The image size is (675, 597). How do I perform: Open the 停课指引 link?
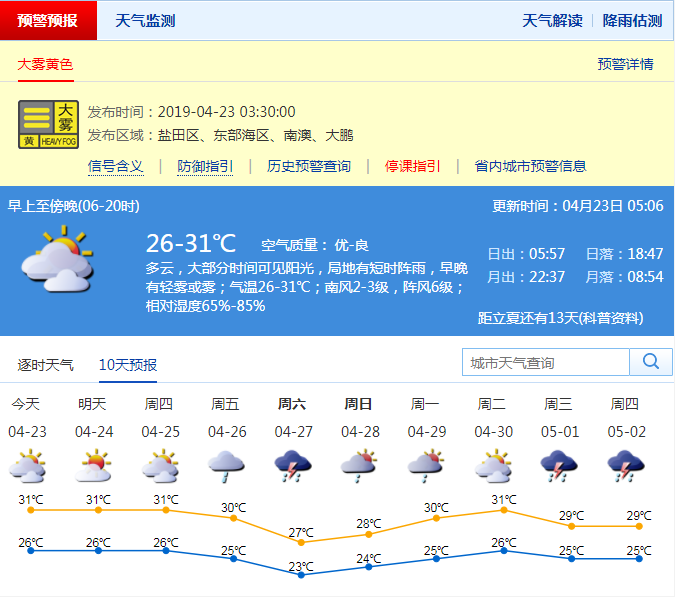coord(412,166)
